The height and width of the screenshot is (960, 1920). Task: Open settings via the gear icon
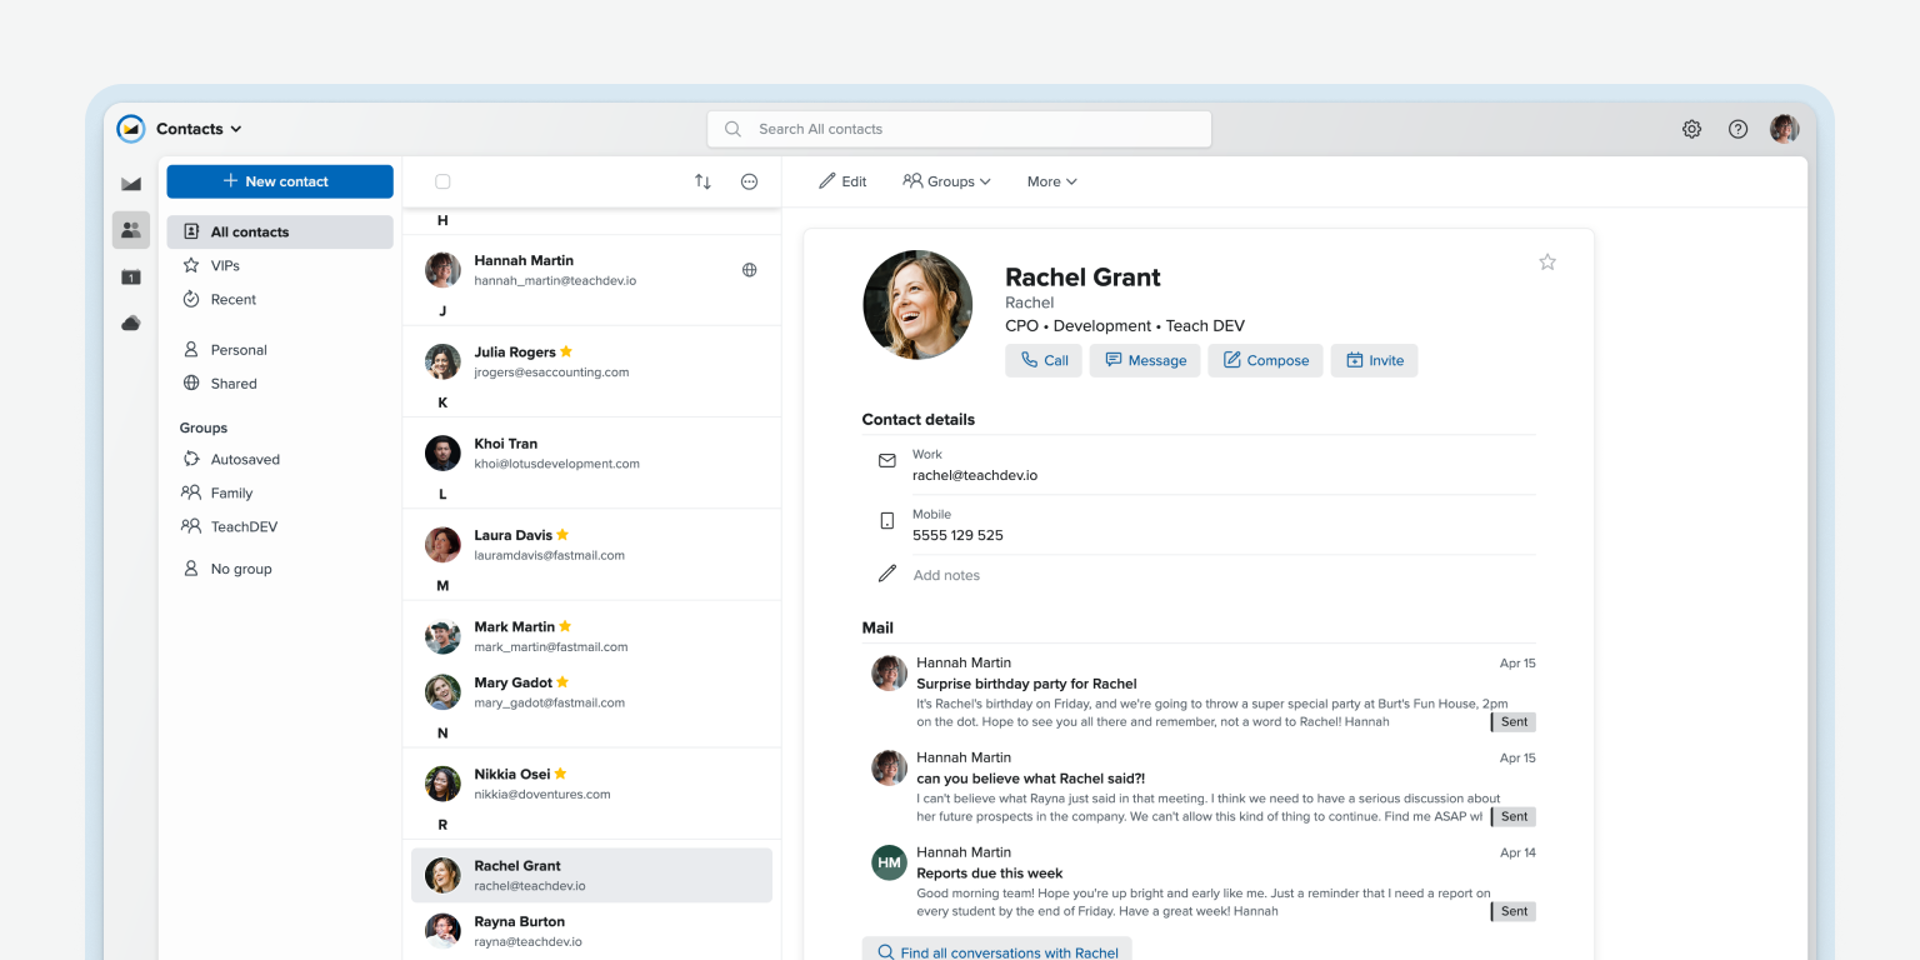tap(1691, 129)
